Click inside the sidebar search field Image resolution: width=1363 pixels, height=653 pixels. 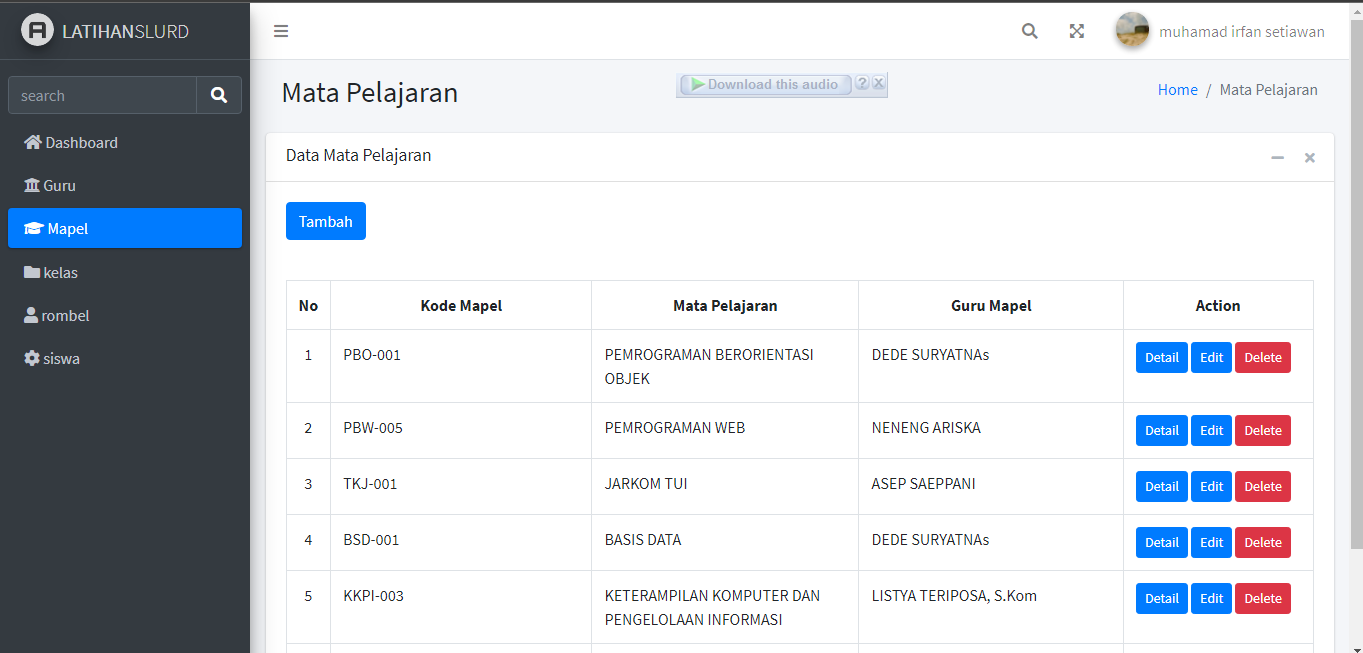point(102,94)
